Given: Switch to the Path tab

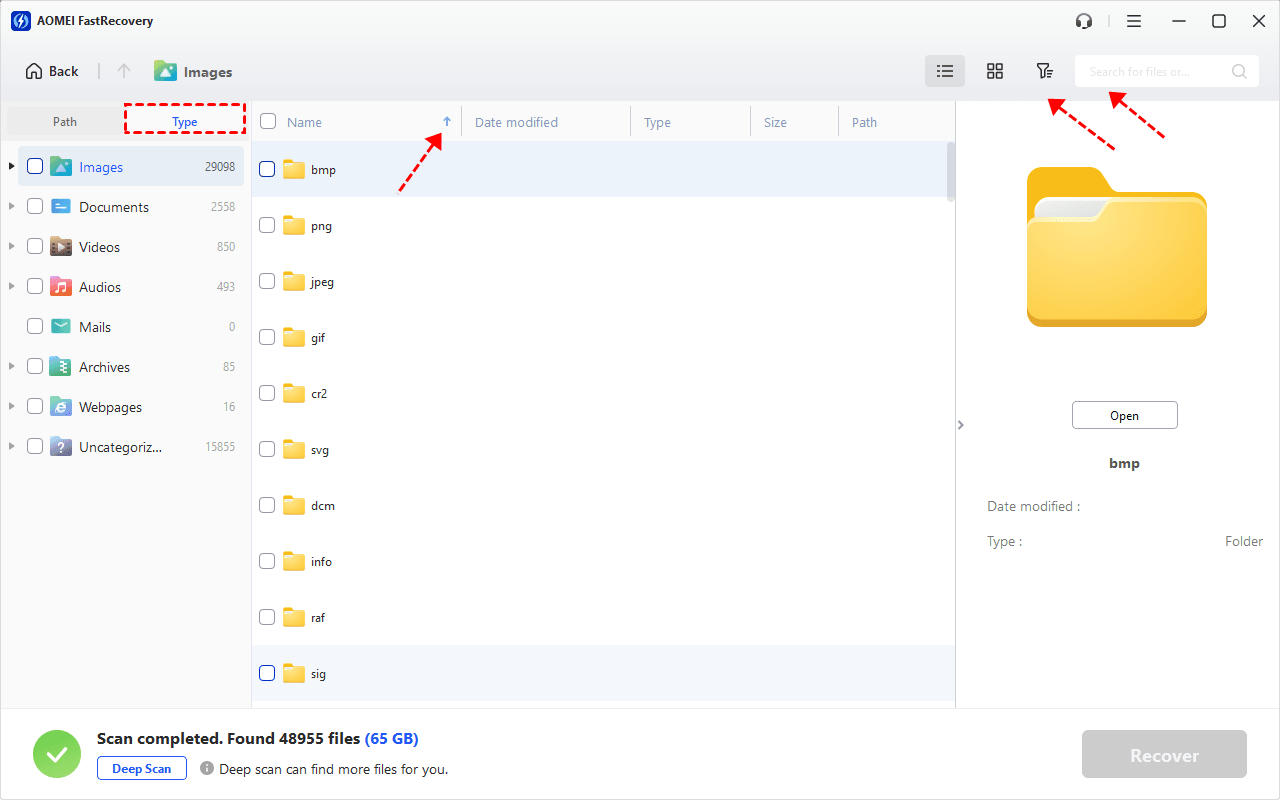Looking at the screenshot, I should 65,122.
